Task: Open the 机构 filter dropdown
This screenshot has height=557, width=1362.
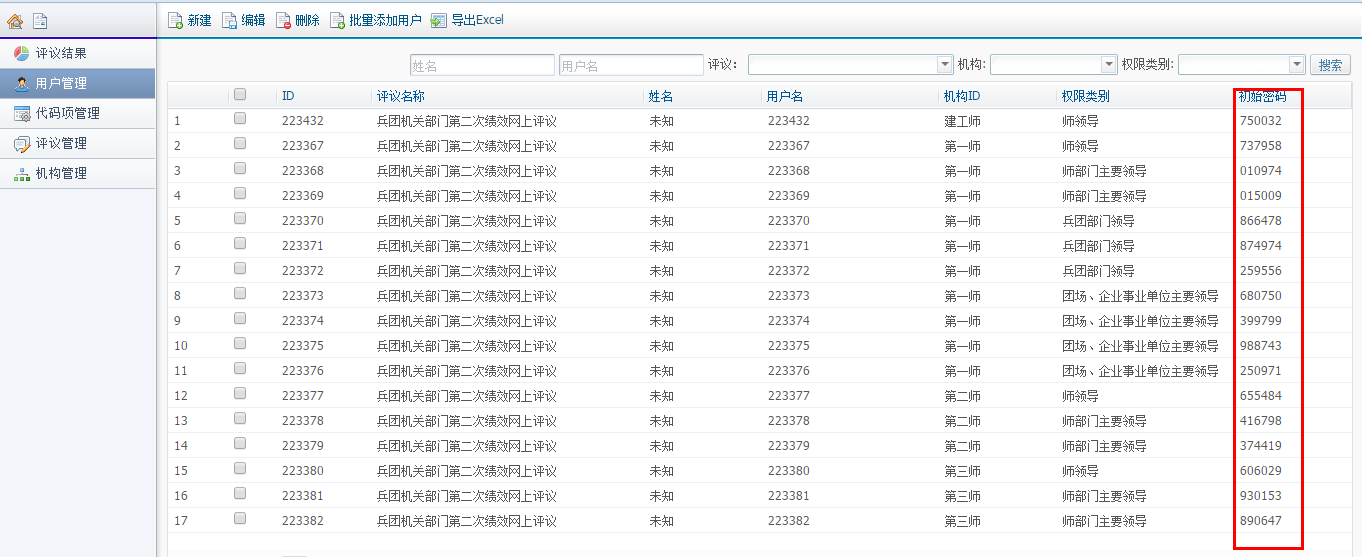Action: 1108,64
